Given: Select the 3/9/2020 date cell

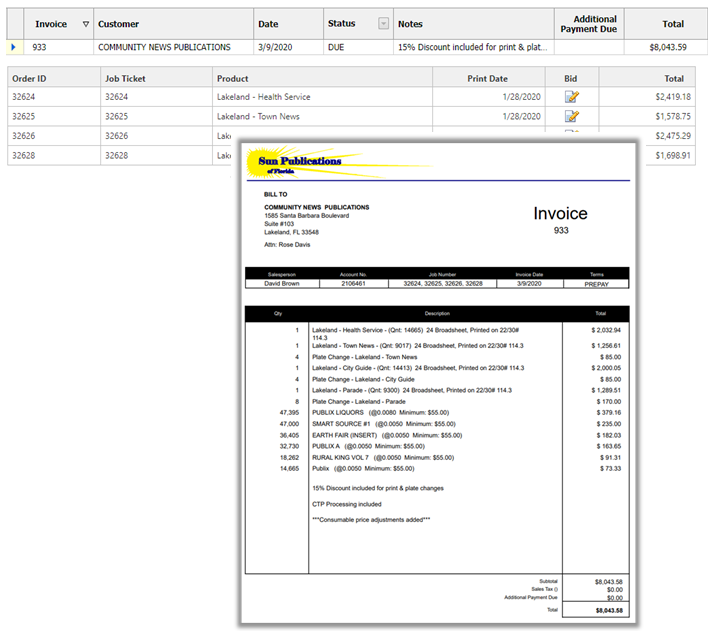Looking at the screenshot, I should click(x=288, y=47).
